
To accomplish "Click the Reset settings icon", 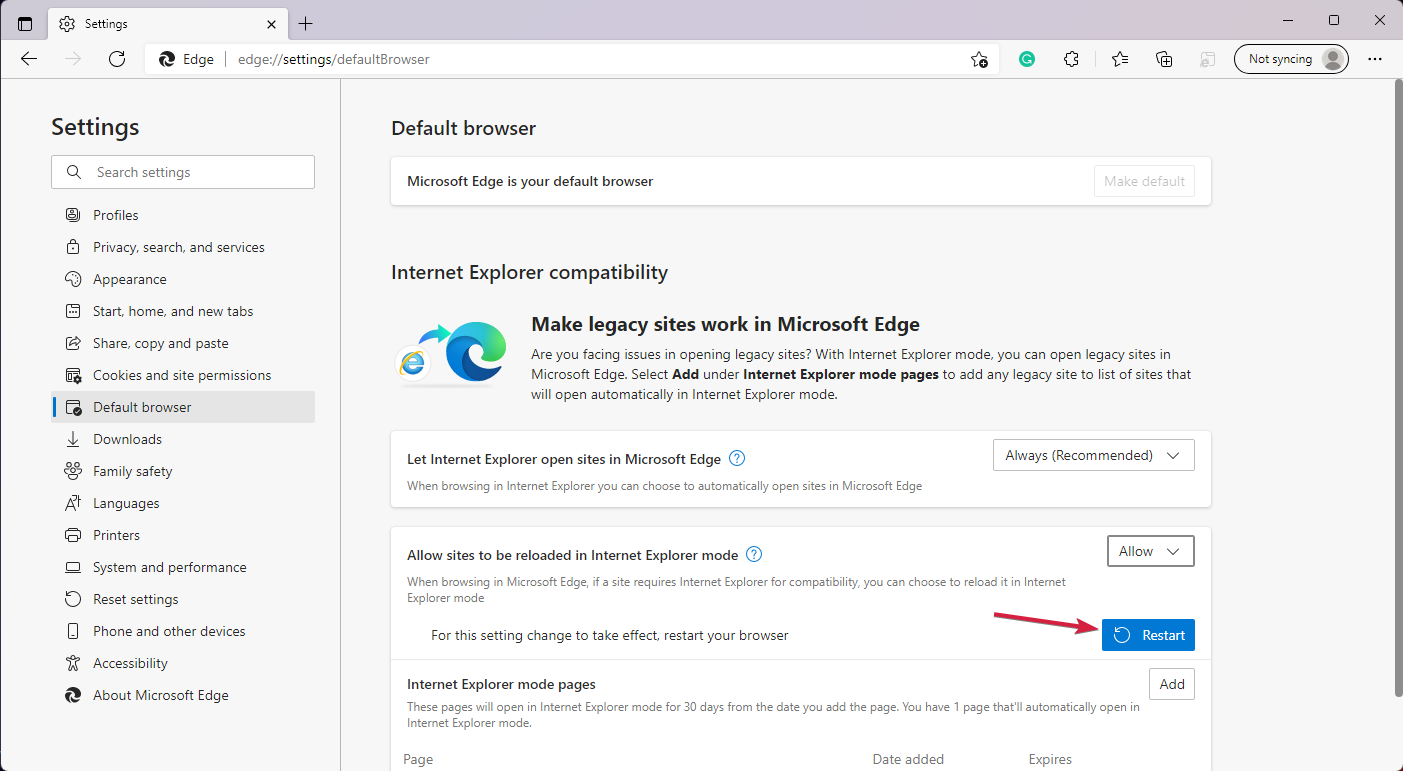I will coord(73,599).
